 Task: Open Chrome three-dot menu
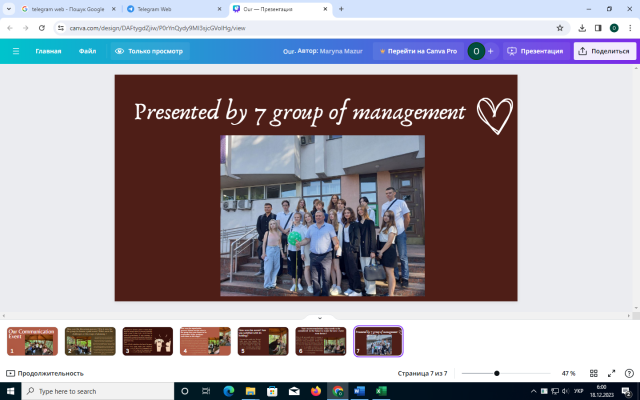coord(630,28)
